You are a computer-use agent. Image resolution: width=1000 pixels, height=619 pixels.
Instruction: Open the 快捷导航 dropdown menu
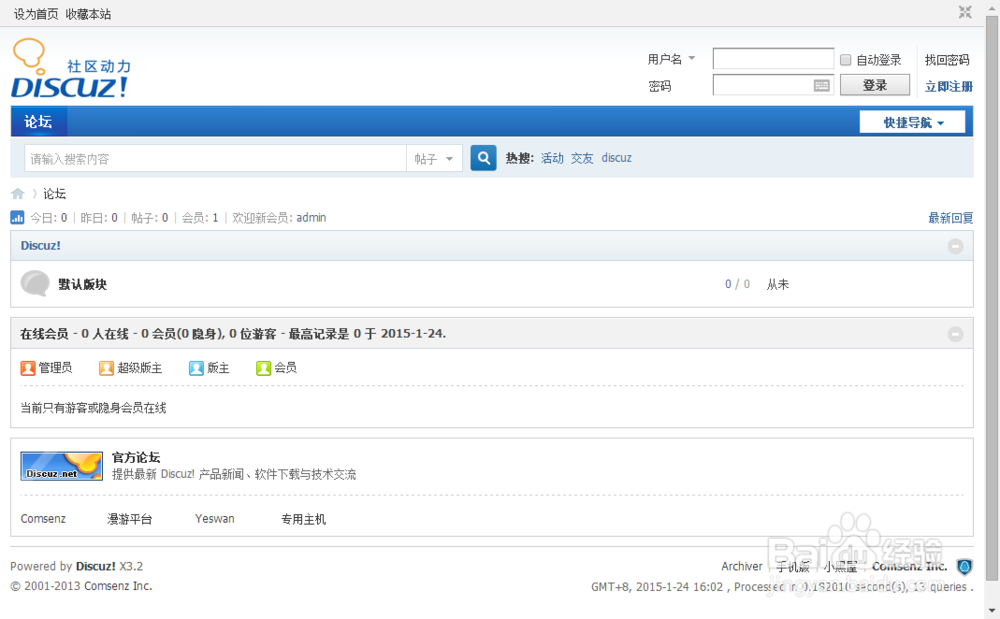(x=913, y=122)
